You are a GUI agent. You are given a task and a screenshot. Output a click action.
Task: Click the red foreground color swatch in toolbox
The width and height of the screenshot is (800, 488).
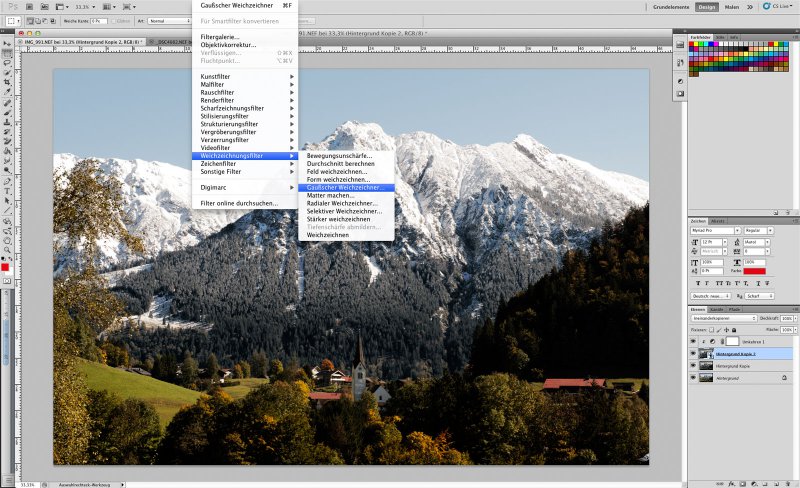[x=6, y=267]
